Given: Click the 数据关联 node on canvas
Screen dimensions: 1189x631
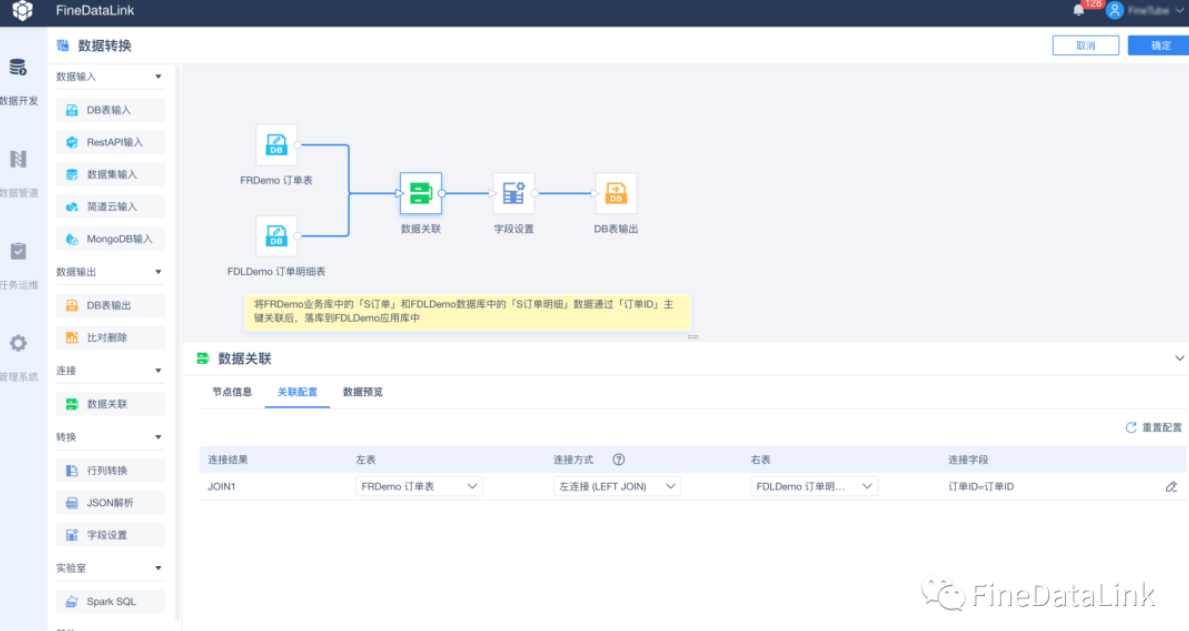Looking at the screenshot, I should click(x=421, y=193).
